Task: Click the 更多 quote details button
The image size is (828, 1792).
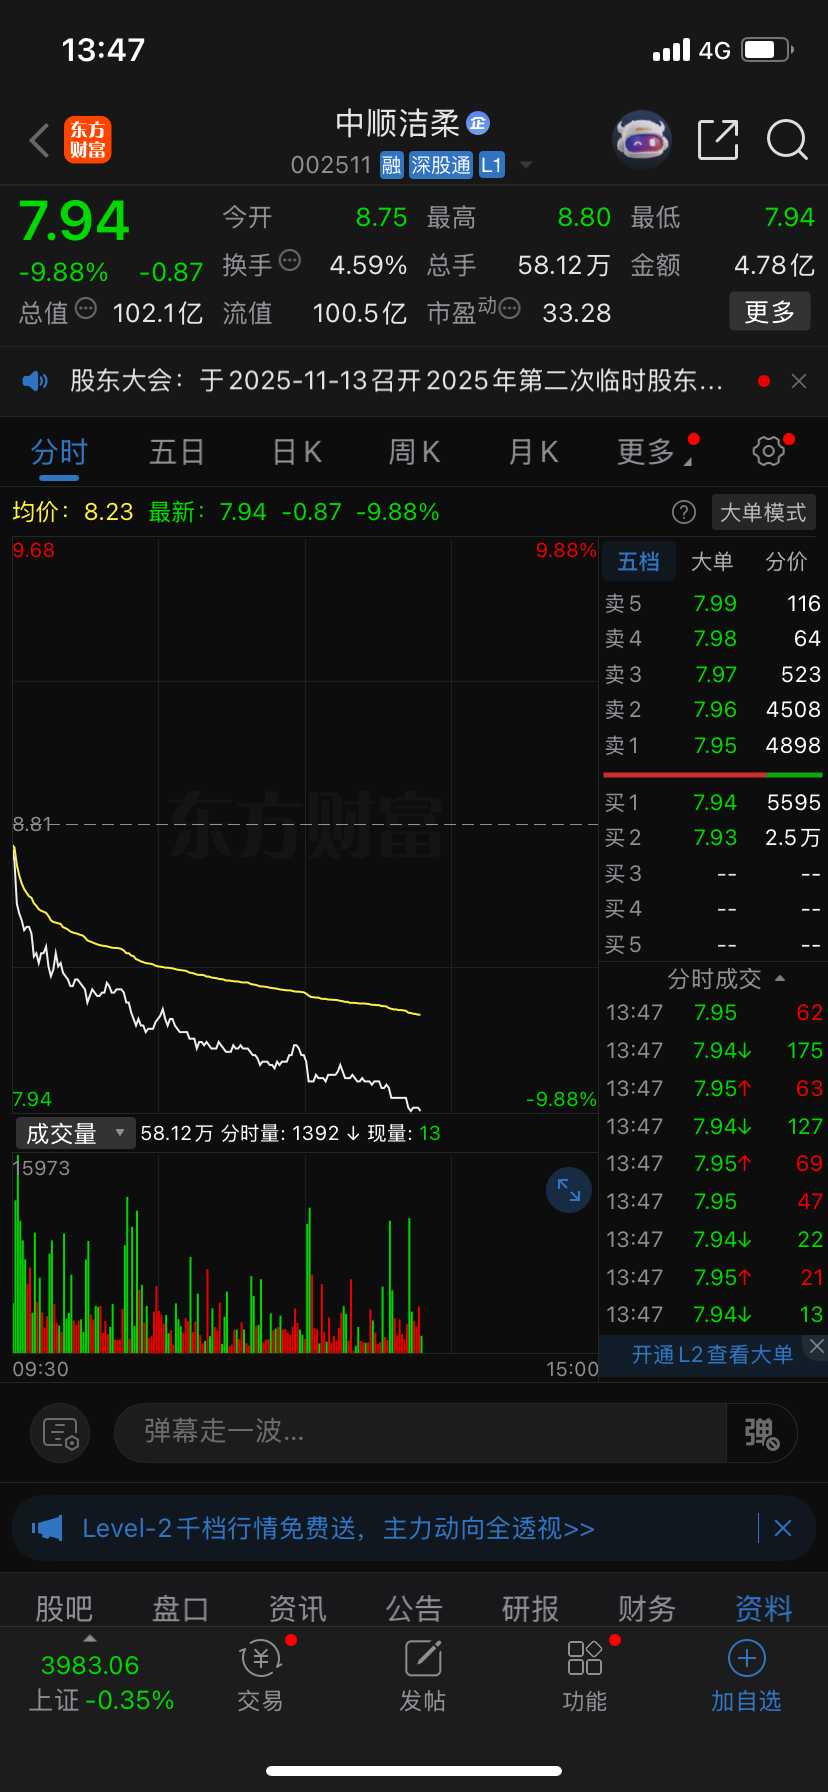Action: click(769, 312)
